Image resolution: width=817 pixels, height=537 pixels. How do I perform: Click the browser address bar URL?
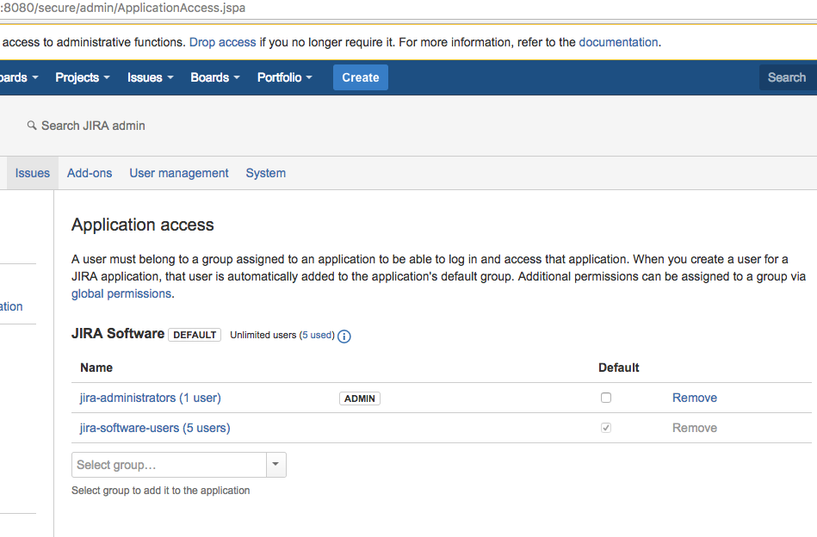point(123,8)
